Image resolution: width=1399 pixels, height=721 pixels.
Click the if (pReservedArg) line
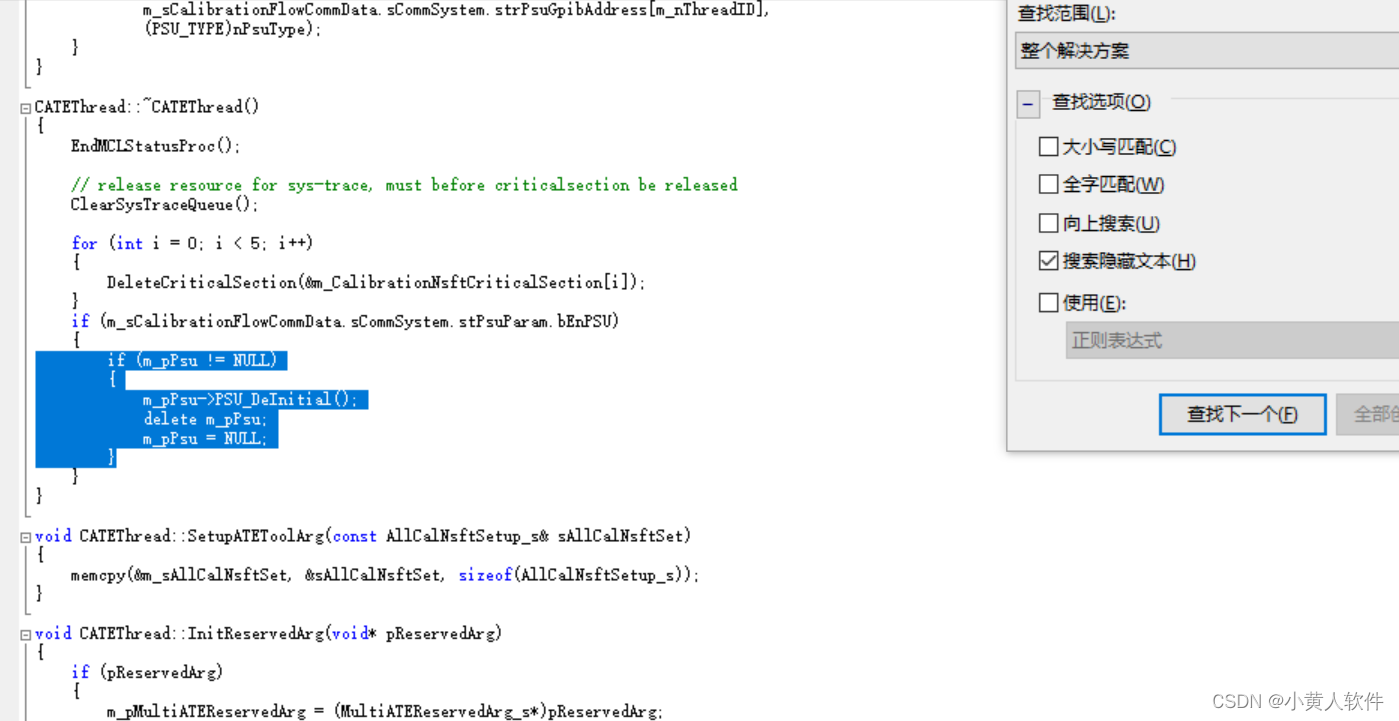(147, 672)
